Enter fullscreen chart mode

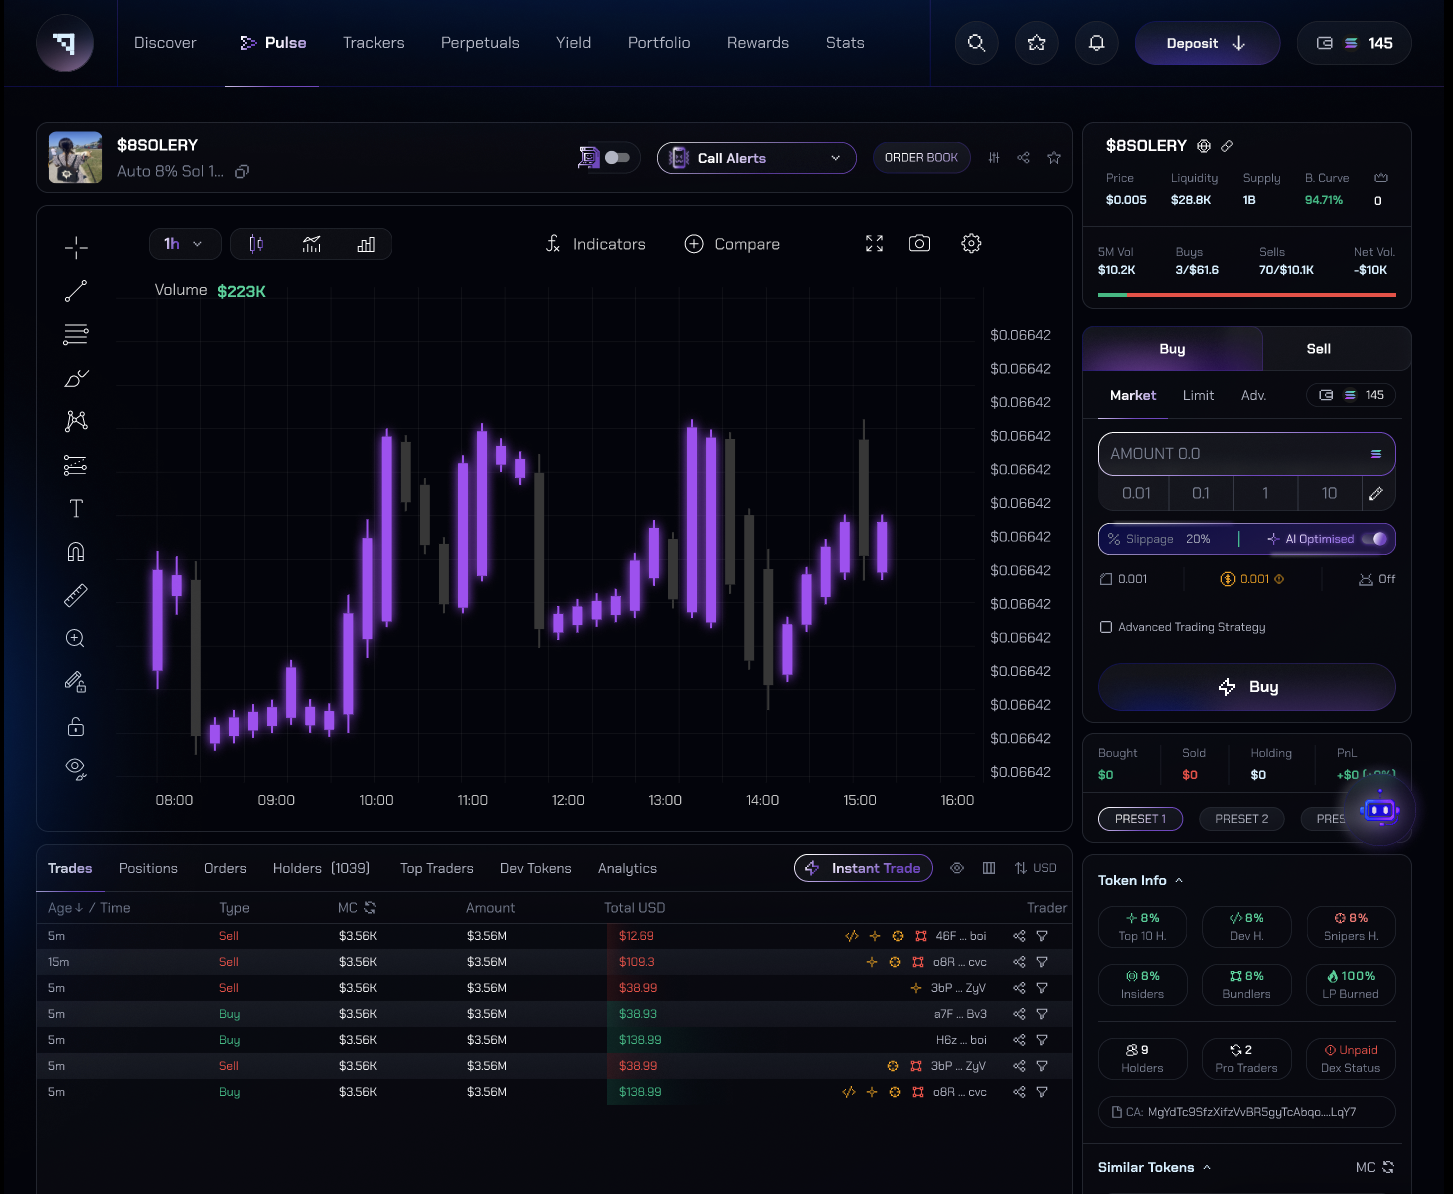pos(874,244)
